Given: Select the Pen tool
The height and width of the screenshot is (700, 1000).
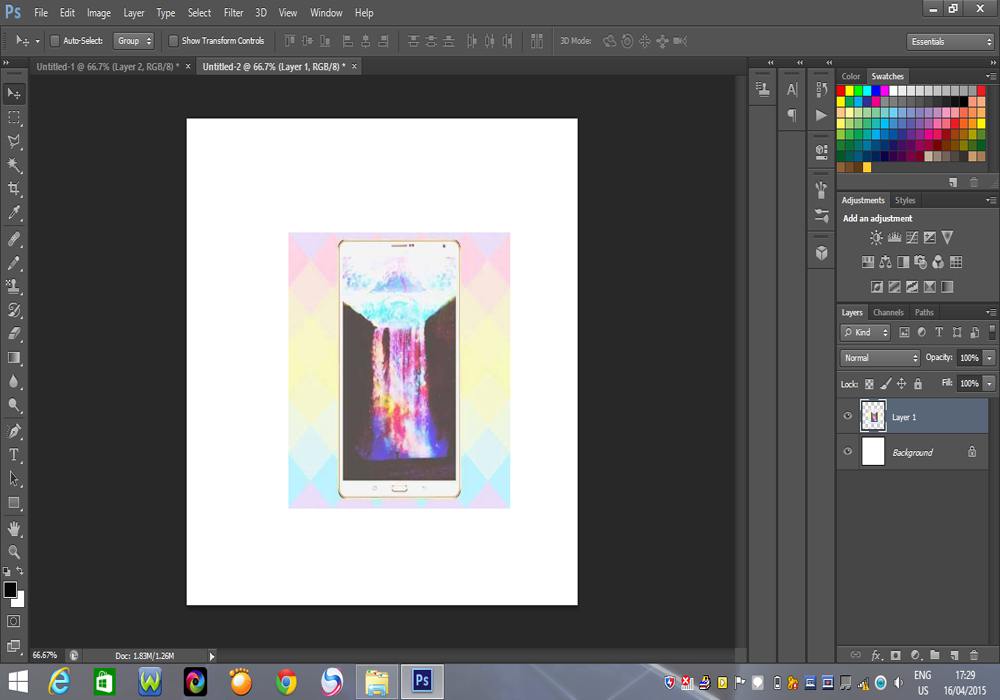Looking at the screenshot, I should (14, 431).
